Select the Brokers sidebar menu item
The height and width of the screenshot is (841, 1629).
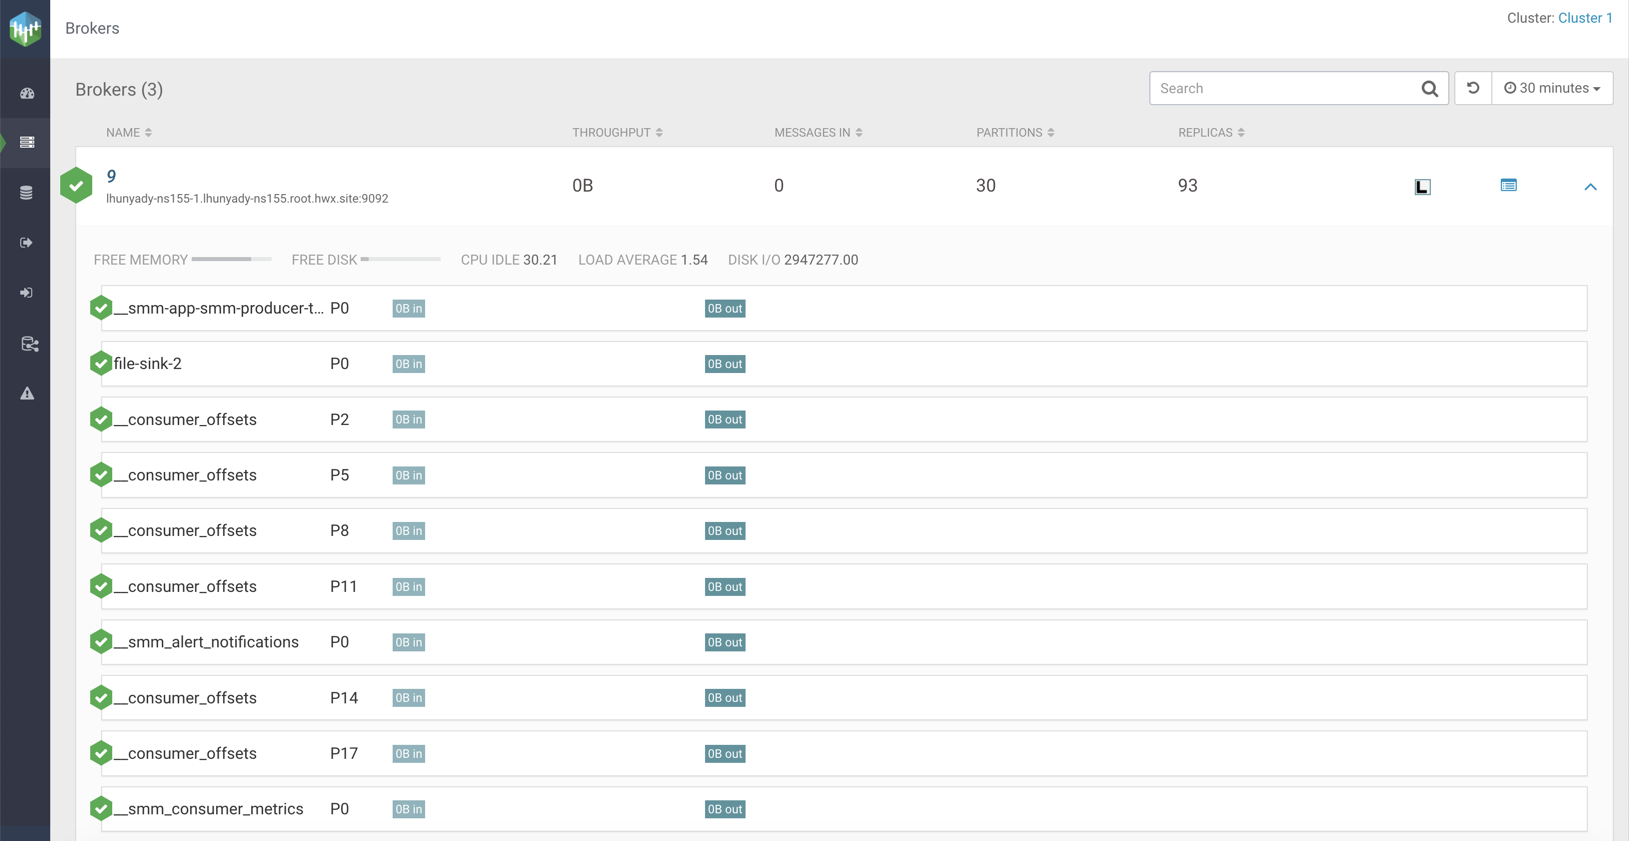click(27, 143)
